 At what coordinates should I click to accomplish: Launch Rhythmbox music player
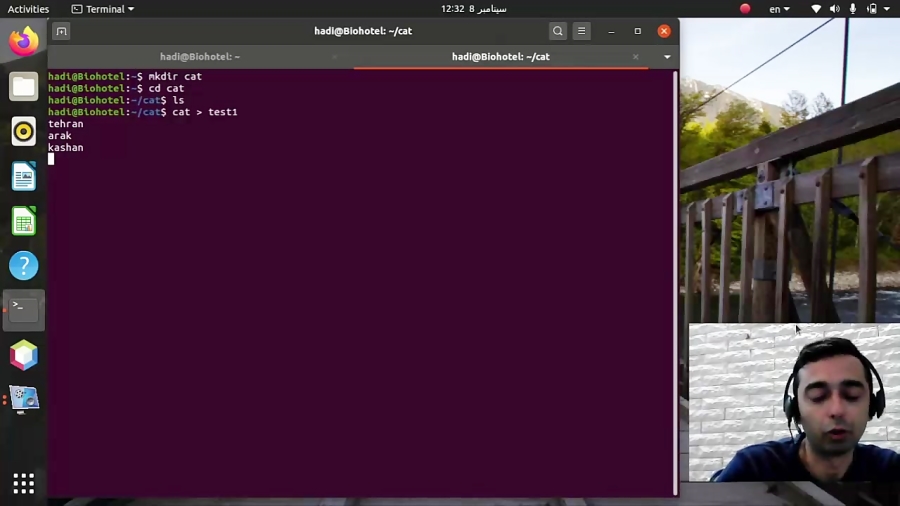tap(24, 131)
